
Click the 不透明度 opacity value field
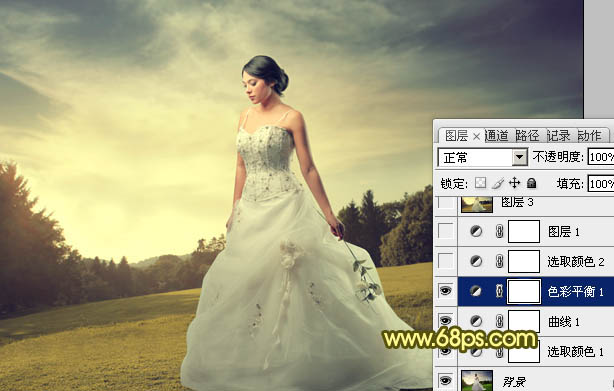point(601,157)
